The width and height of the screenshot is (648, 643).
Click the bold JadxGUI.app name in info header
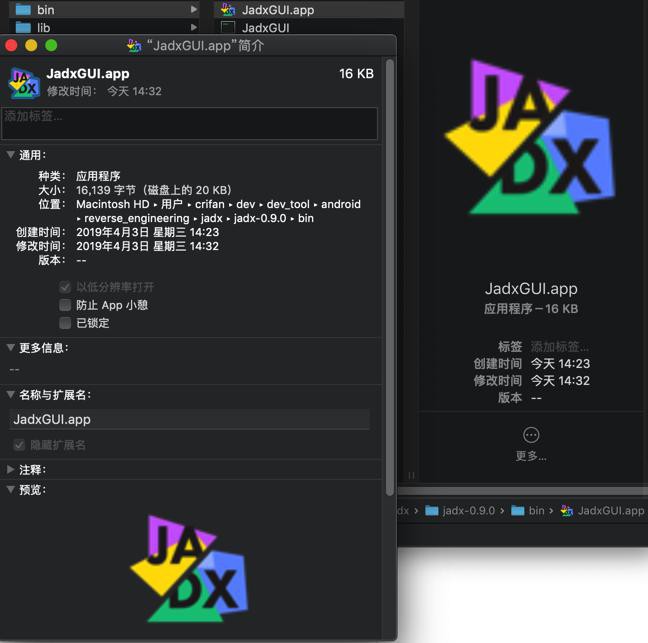pos(88,74)
